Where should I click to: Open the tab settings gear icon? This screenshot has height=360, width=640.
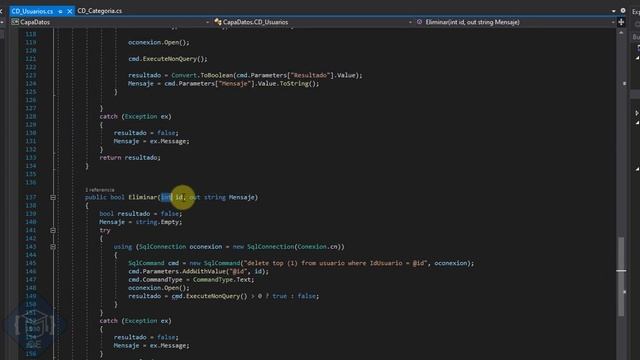[x=623, y=11]
